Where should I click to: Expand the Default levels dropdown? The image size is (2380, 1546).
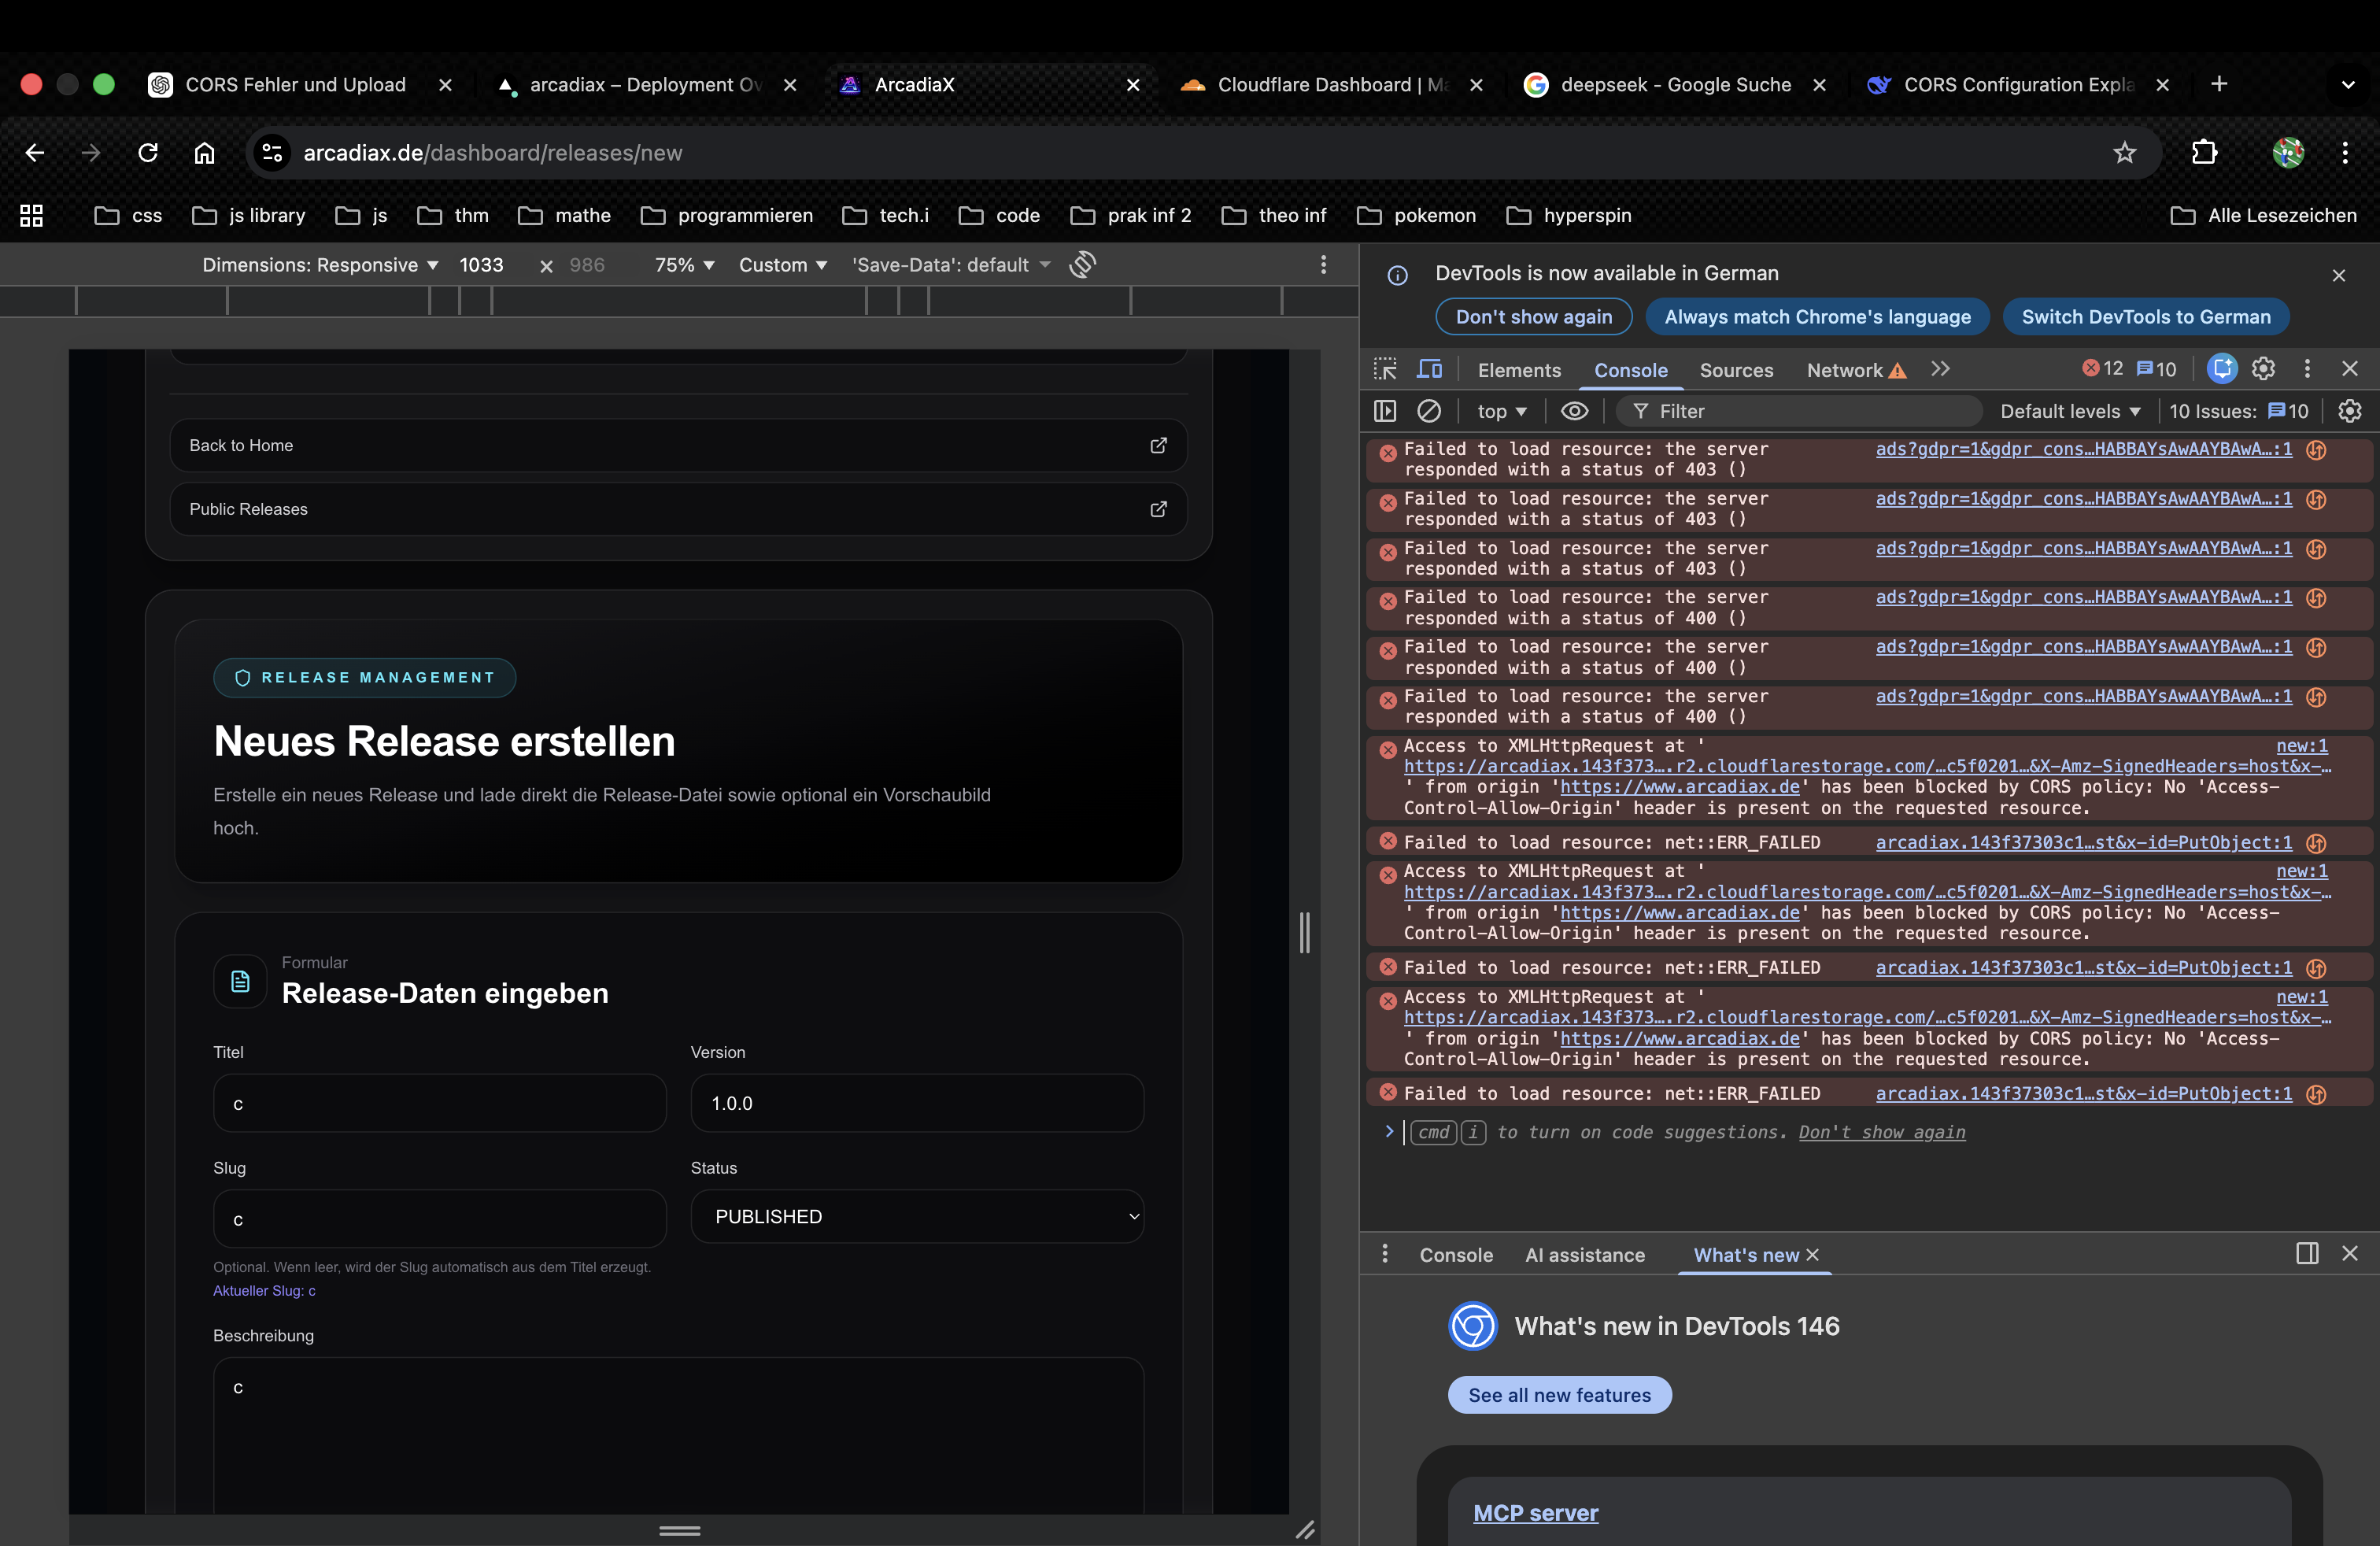point(2070,411)
